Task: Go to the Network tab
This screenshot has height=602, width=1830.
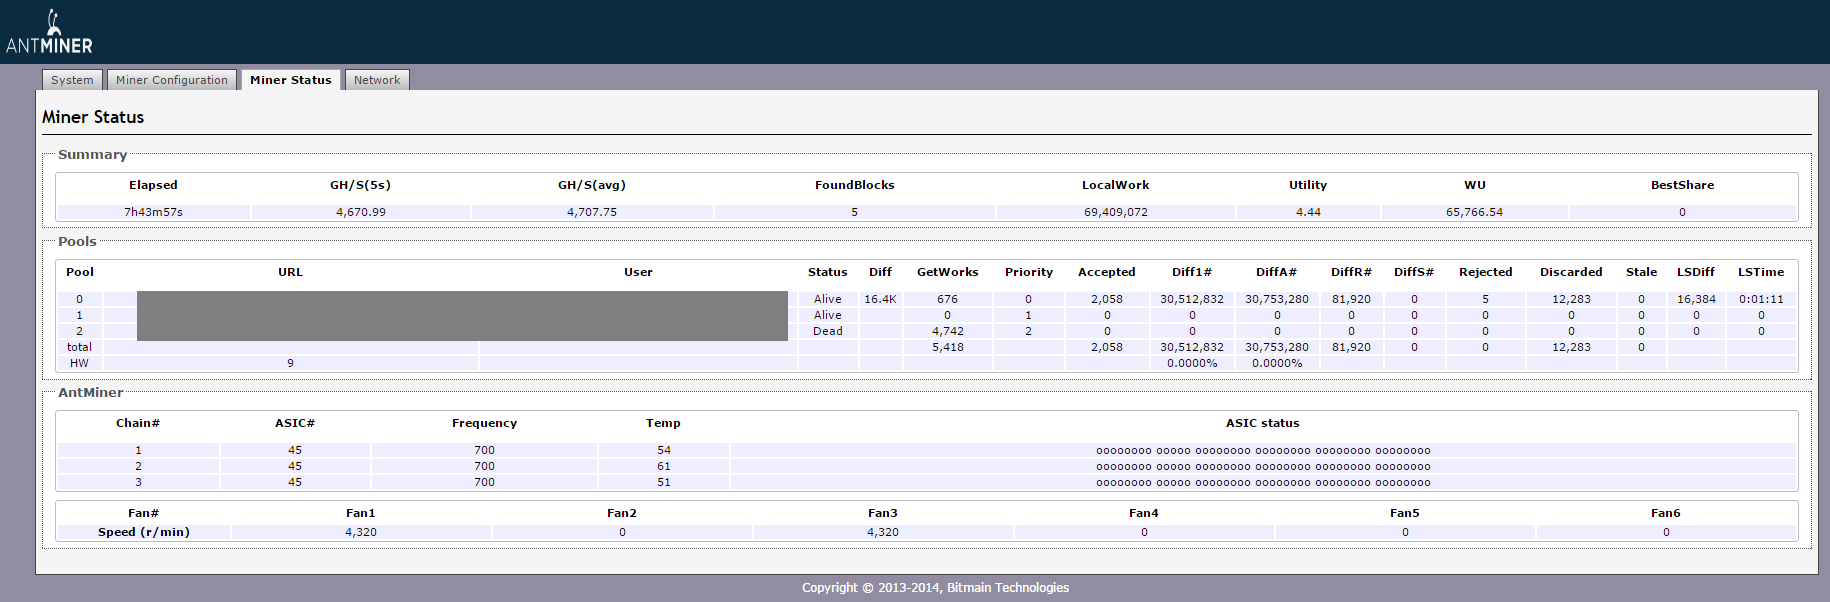Action: click(376, 80)
